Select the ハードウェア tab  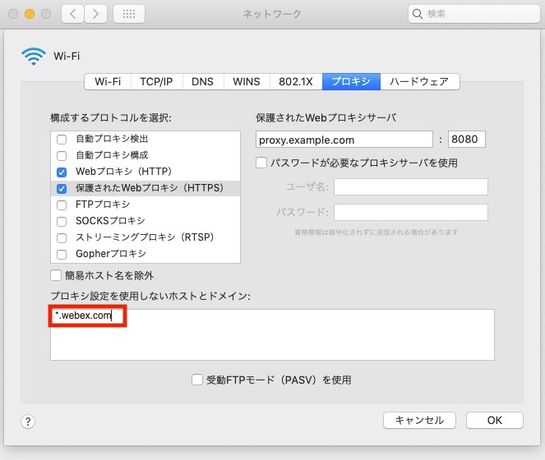coord(420,82)
